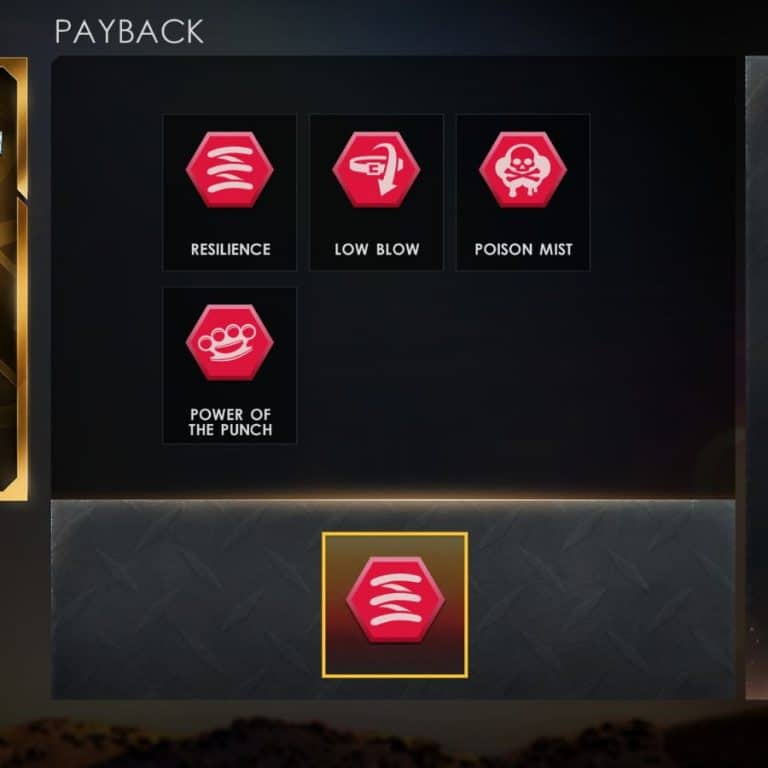Select the Poison Mist skull icon
Screen dimensions: 768x768
[x=523, y=169]
